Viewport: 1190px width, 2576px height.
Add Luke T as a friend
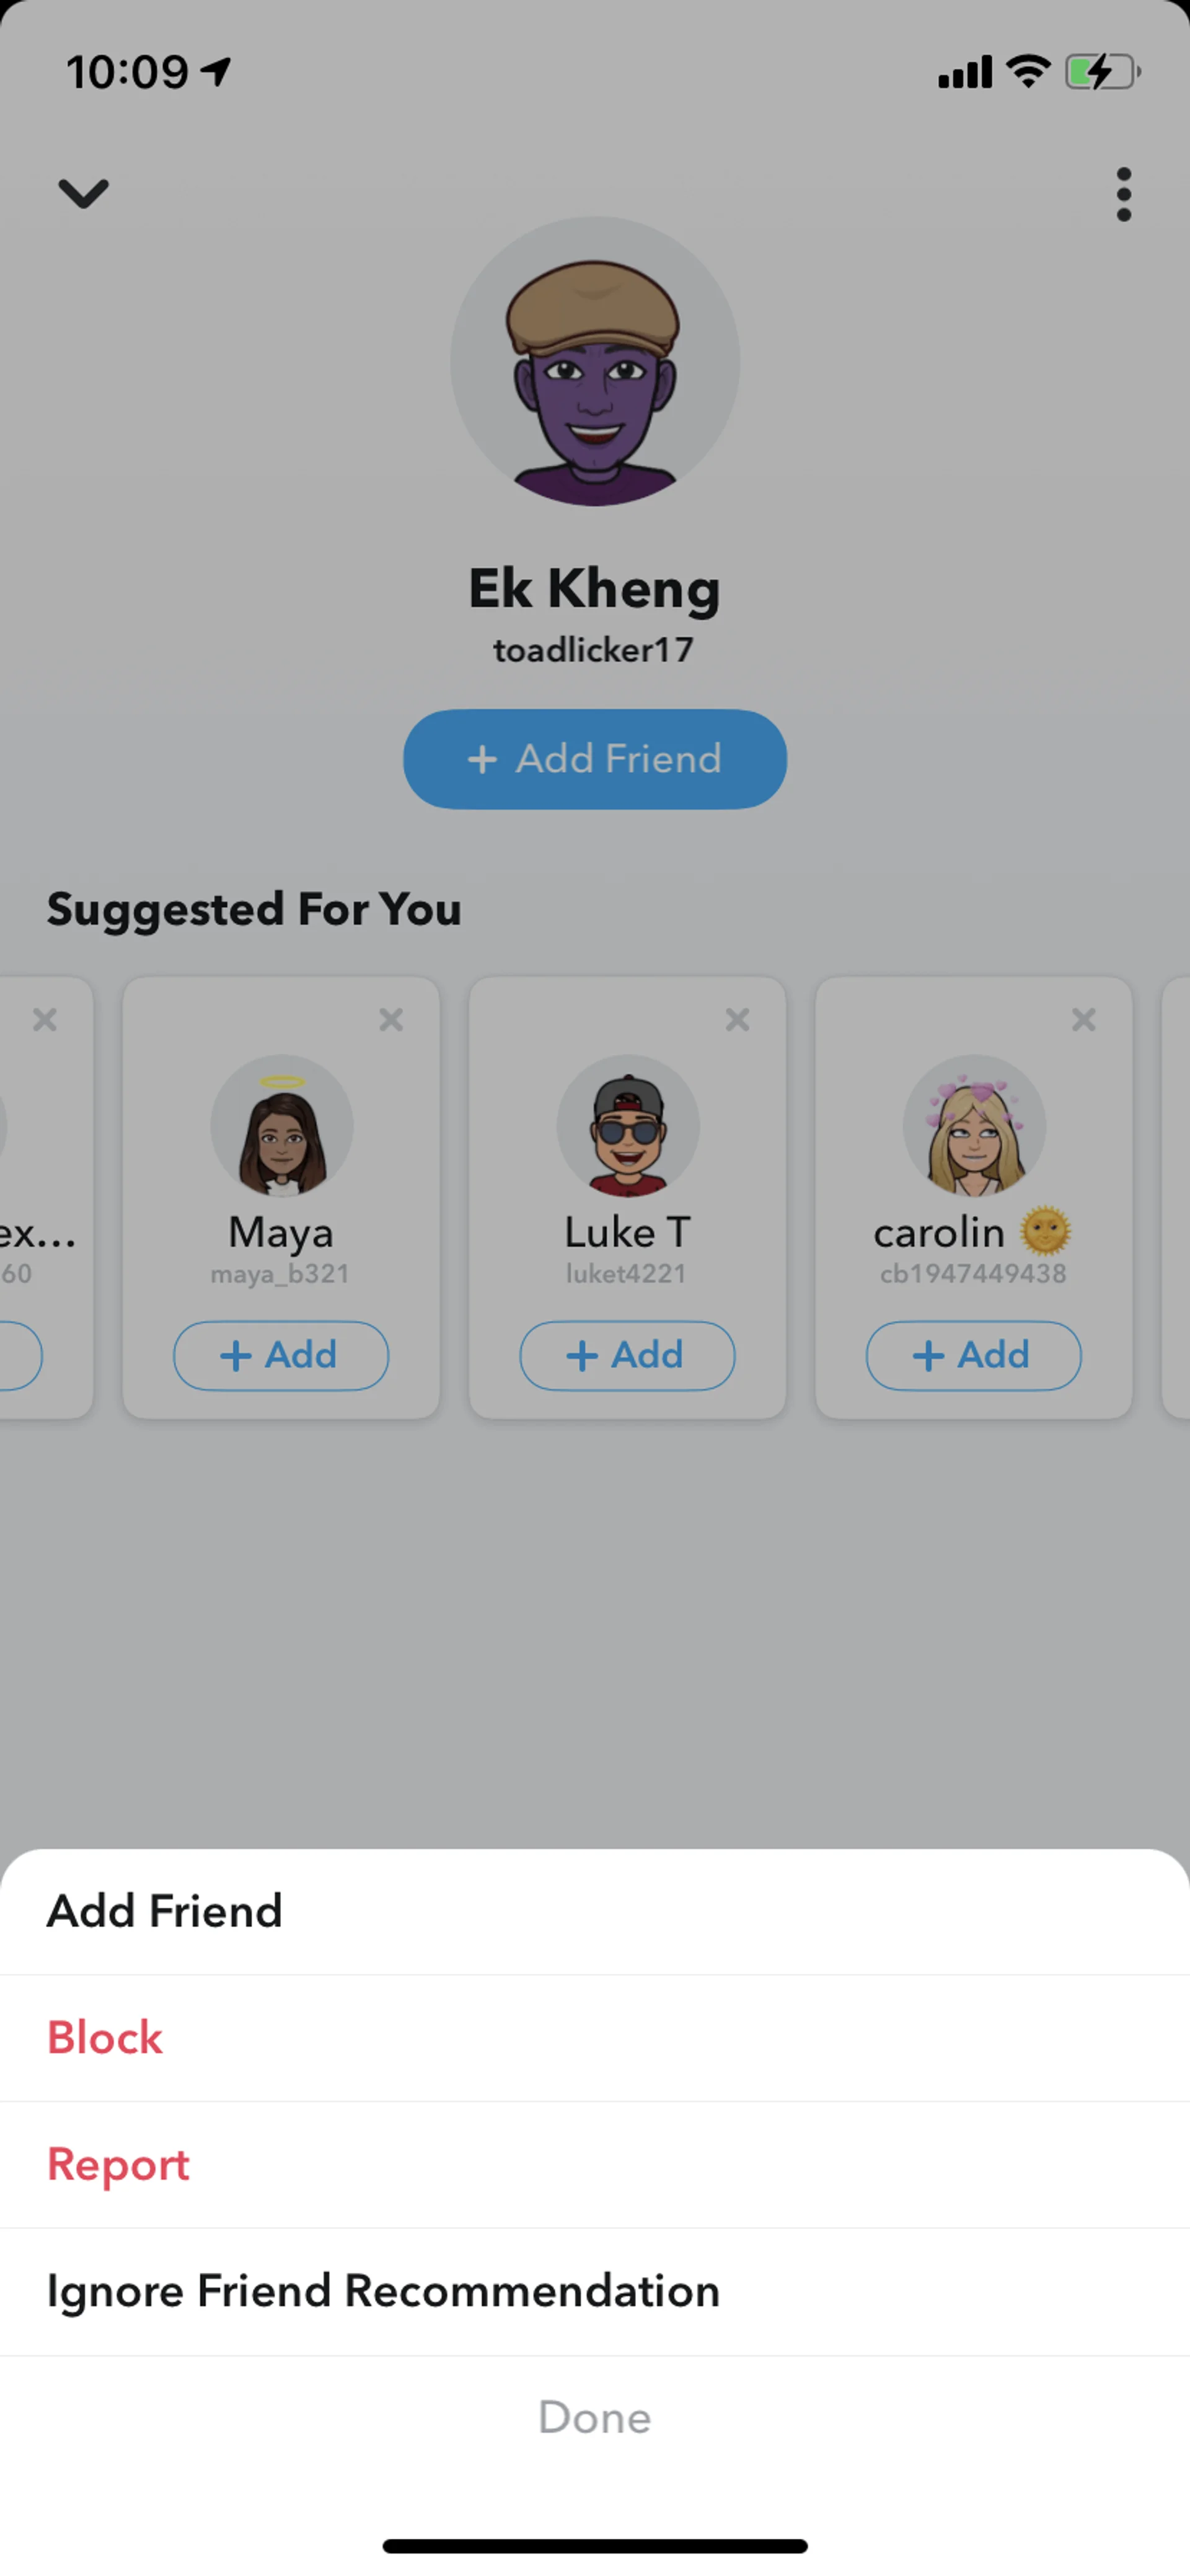coord(627,1356)
